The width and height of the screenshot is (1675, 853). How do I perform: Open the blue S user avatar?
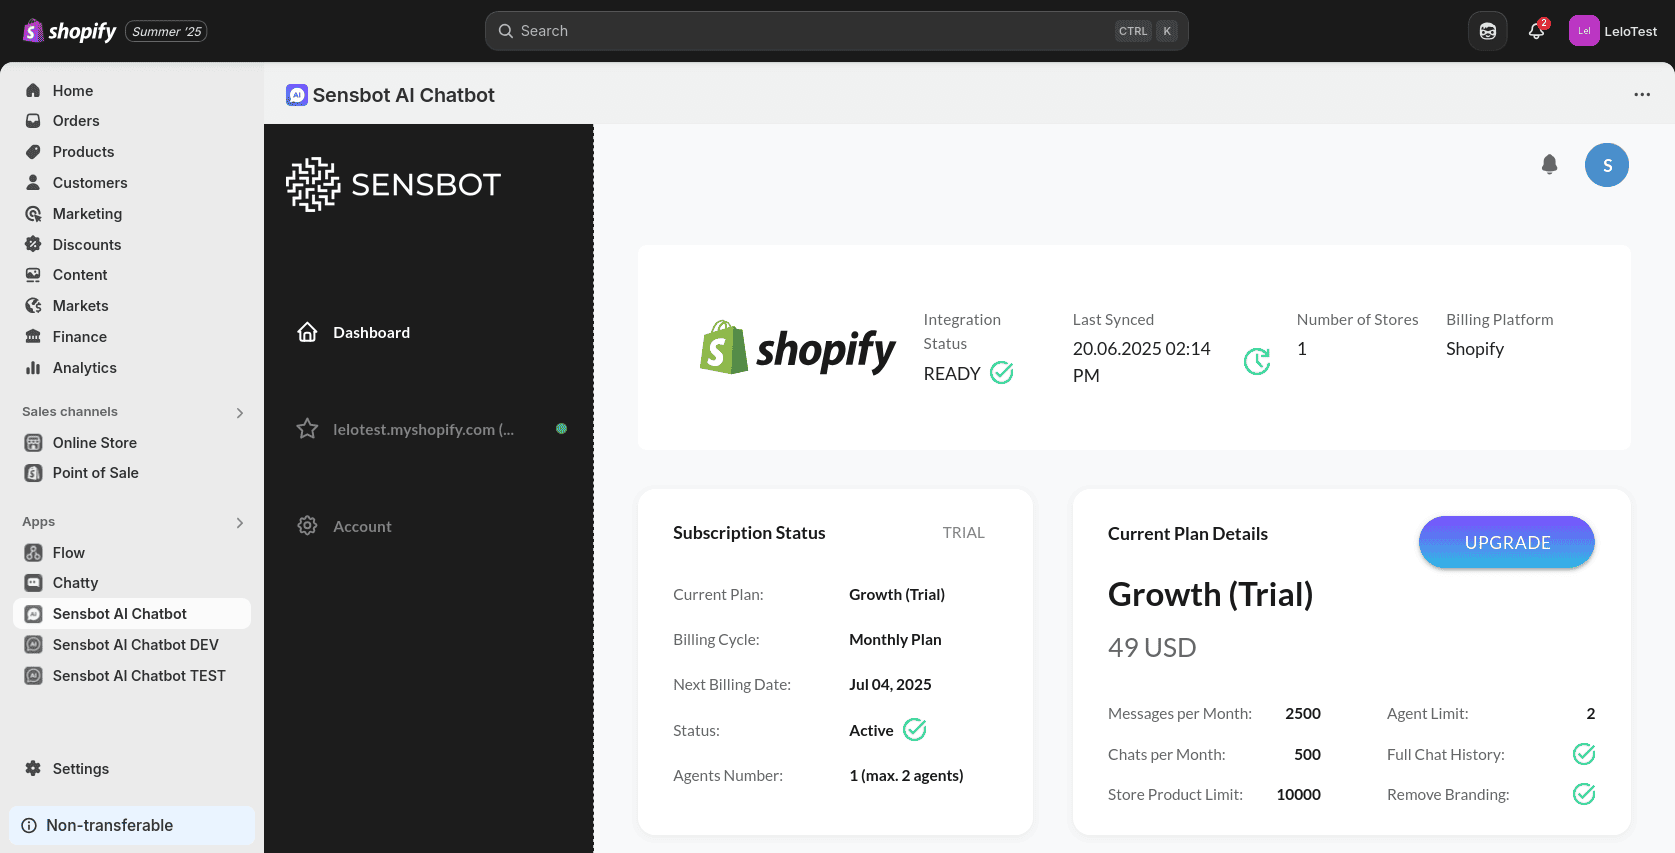1606,165
